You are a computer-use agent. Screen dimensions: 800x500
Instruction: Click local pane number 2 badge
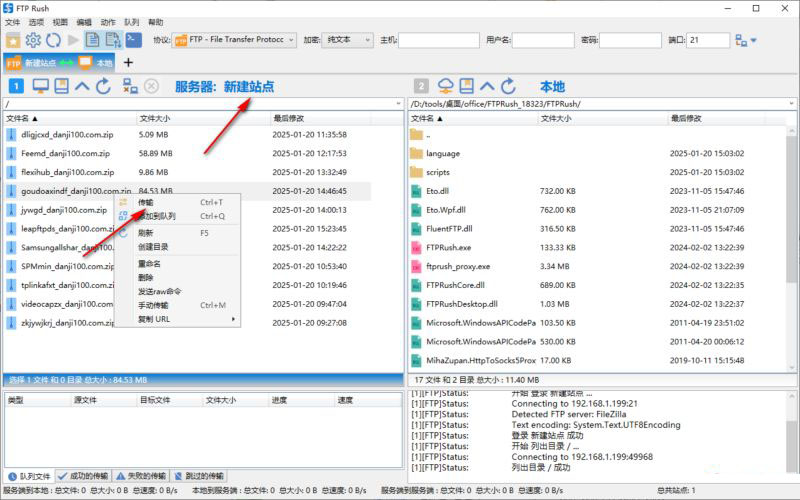click(420, 86)
